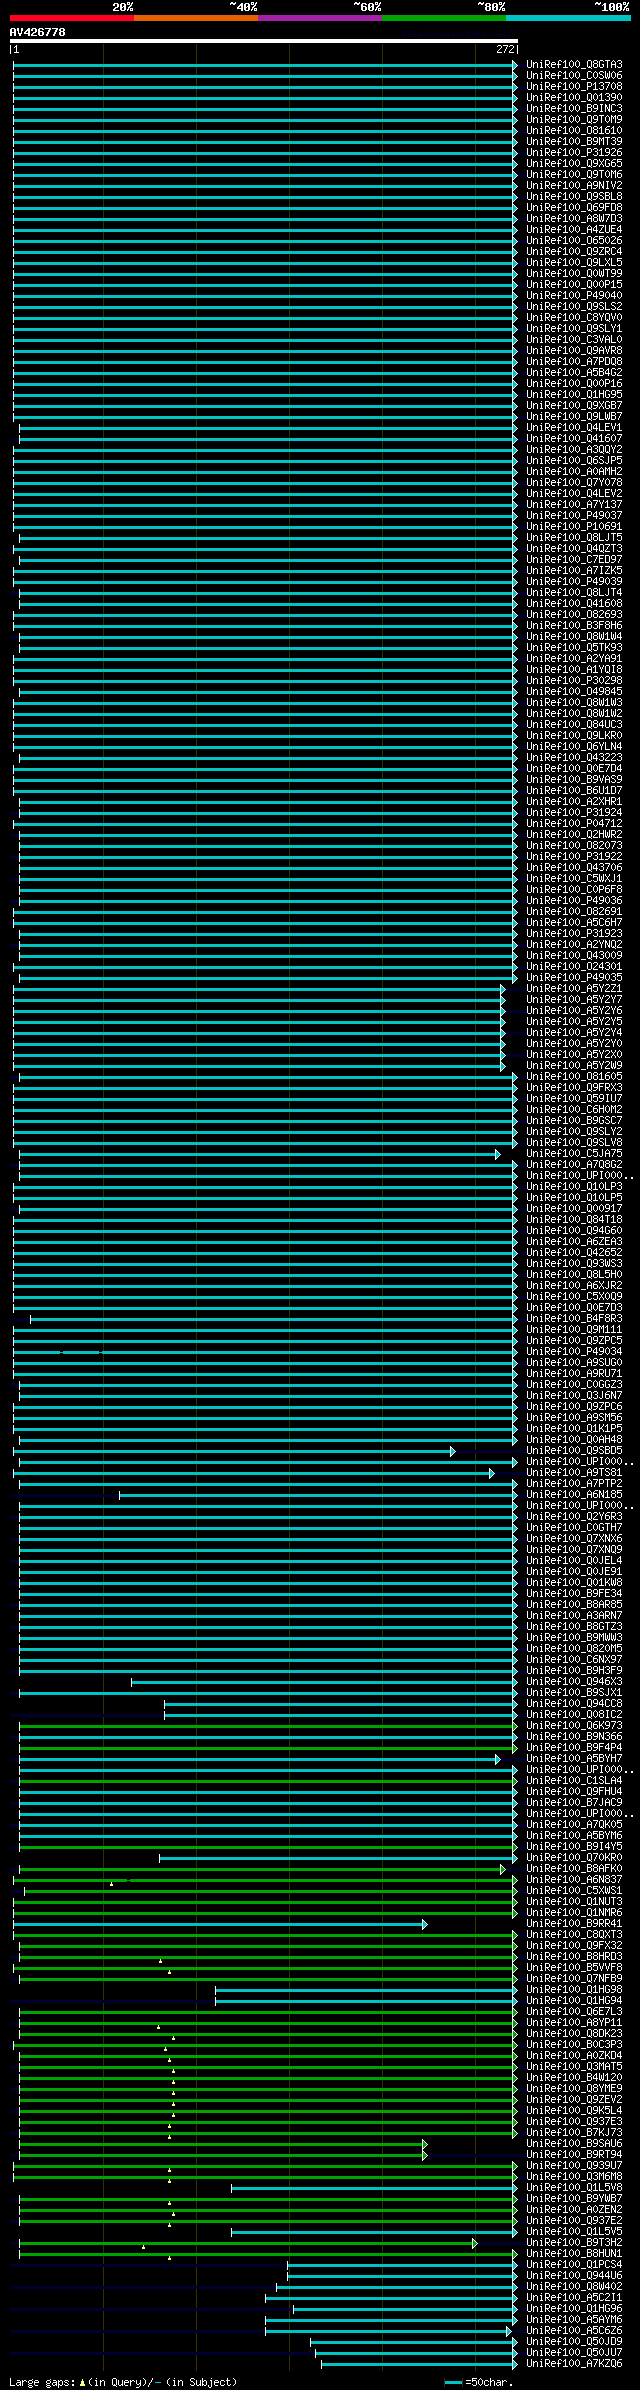Select hit label UniRef100_Q8LJT5
This screenshot has width=640, height=2390.
[x=574, y=538]
